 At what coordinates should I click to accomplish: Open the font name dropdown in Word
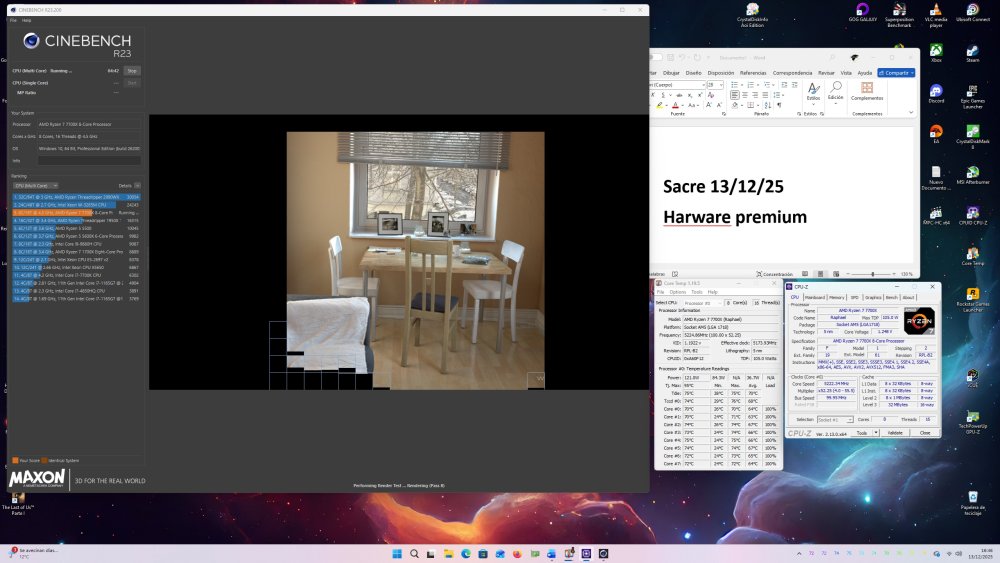pos(703,85)
